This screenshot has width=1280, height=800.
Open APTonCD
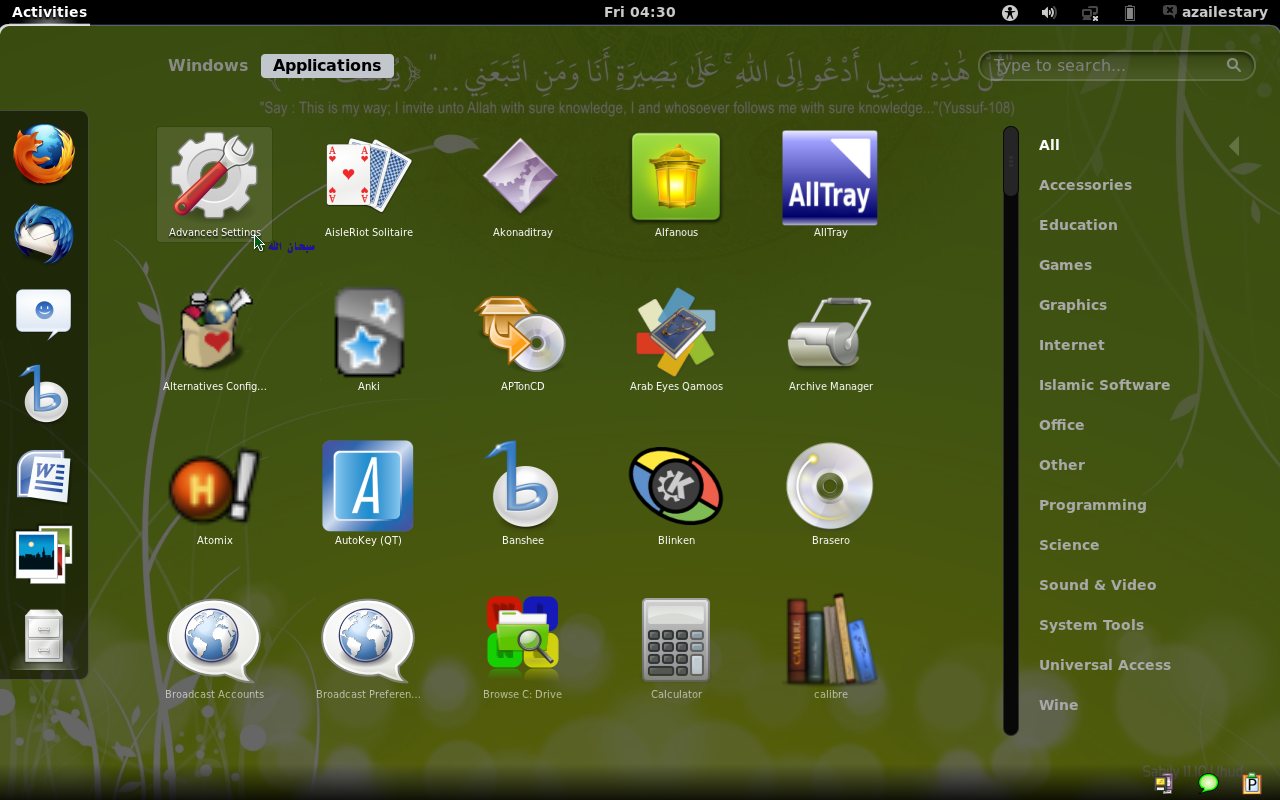522,332
